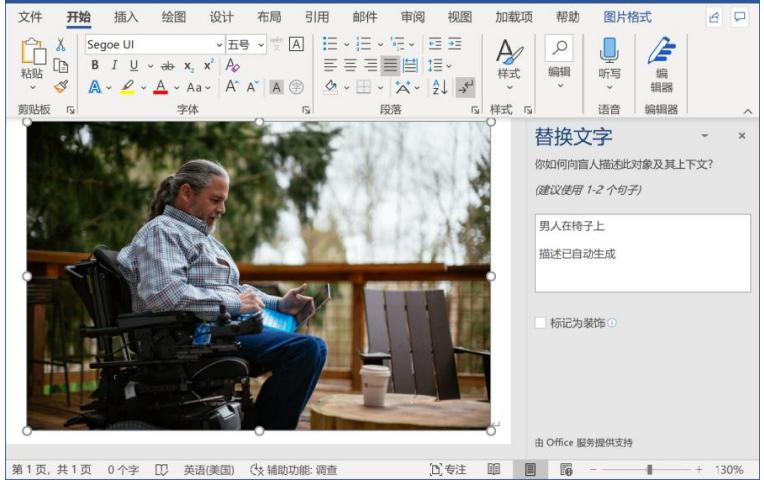Expand the 粘贴 paste options arrow

[x=33, y=88]
